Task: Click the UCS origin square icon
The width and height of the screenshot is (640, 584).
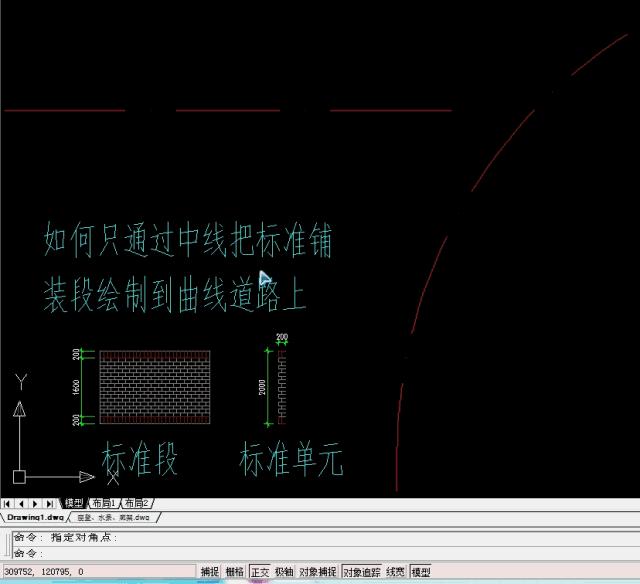Action: tap(19, 477)
